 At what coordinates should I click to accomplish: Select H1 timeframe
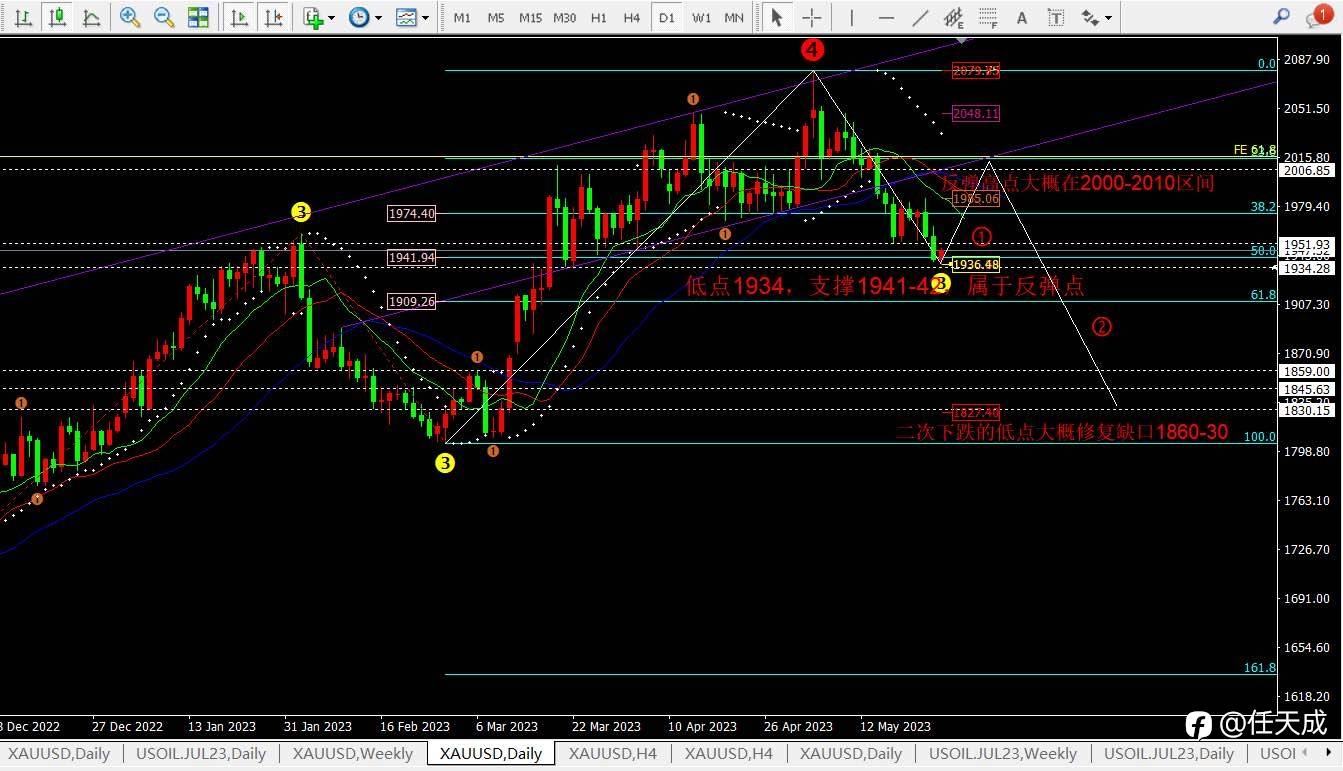point(599,18)
